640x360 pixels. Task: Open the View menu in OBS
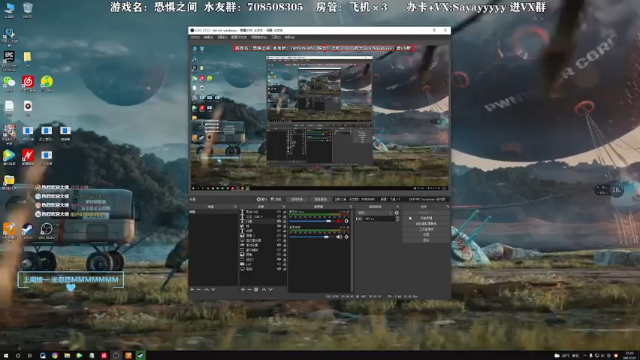[x=222, y=37]
